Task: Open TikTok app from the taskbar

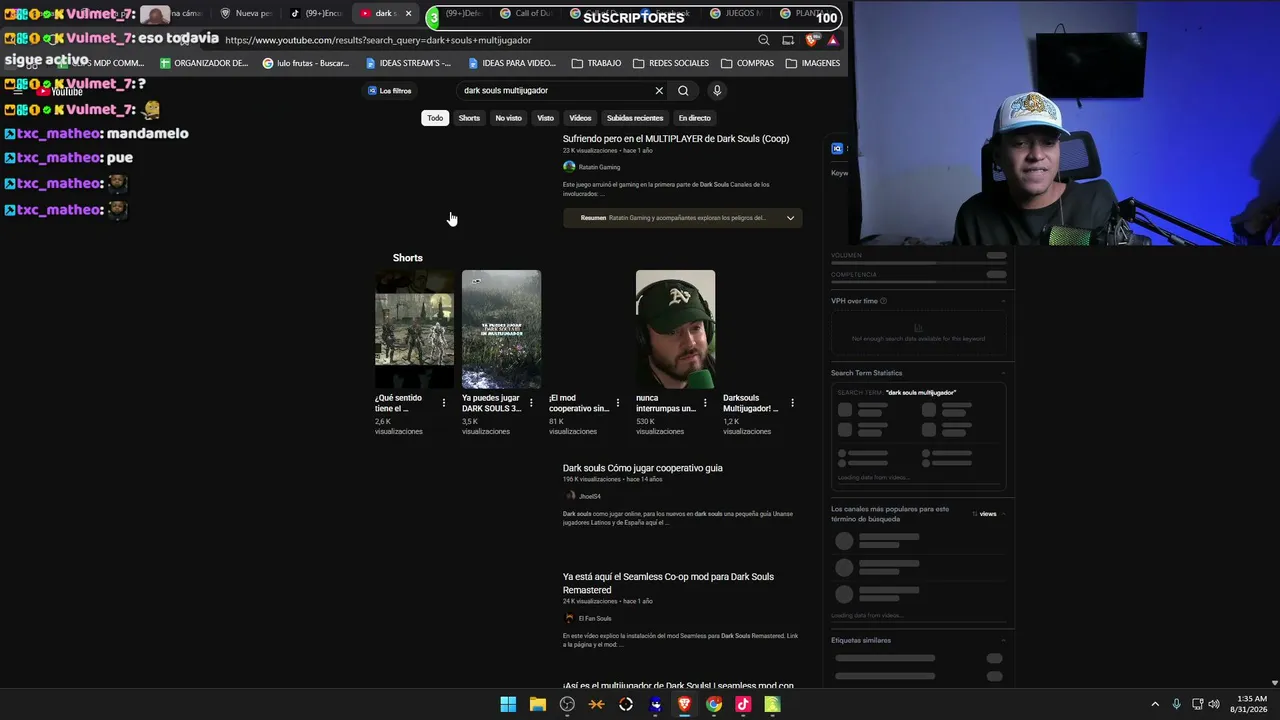Action: (x=743, y=704)
